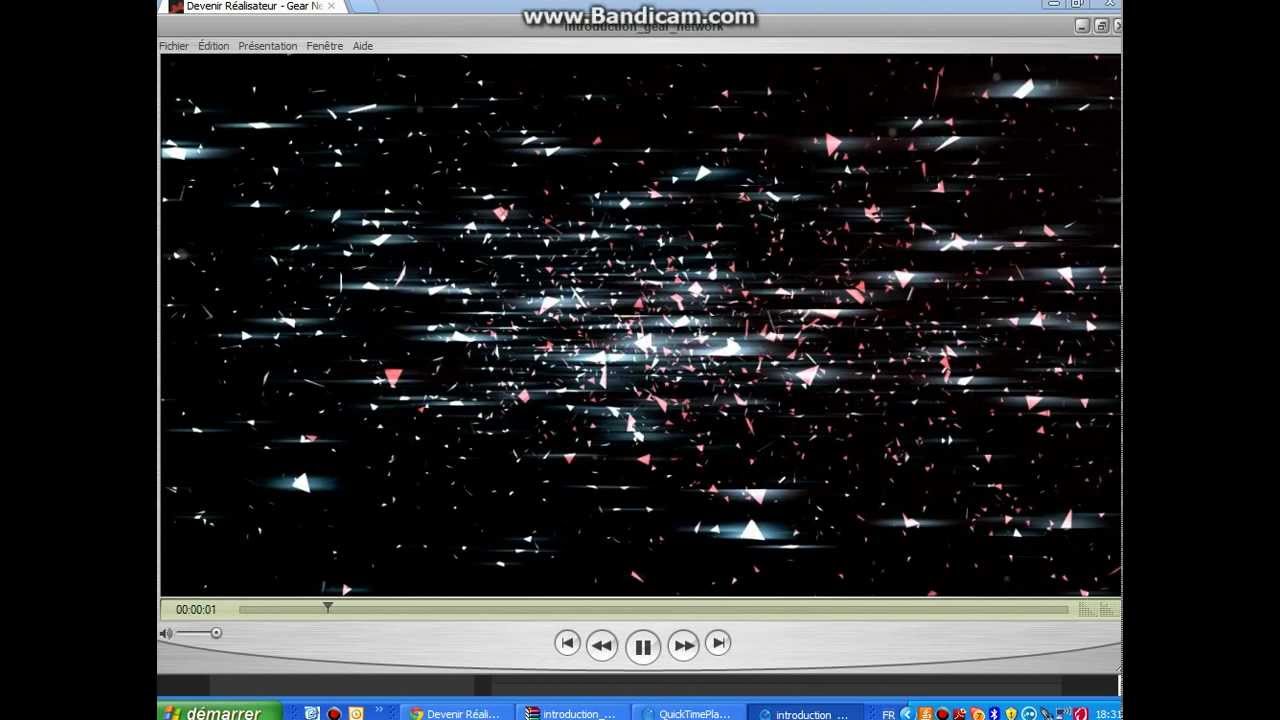Viewport: 1280px width, 720px height.
Task: Close the Devenir Réalisateur browser tab
Action: tap(331, 6)
